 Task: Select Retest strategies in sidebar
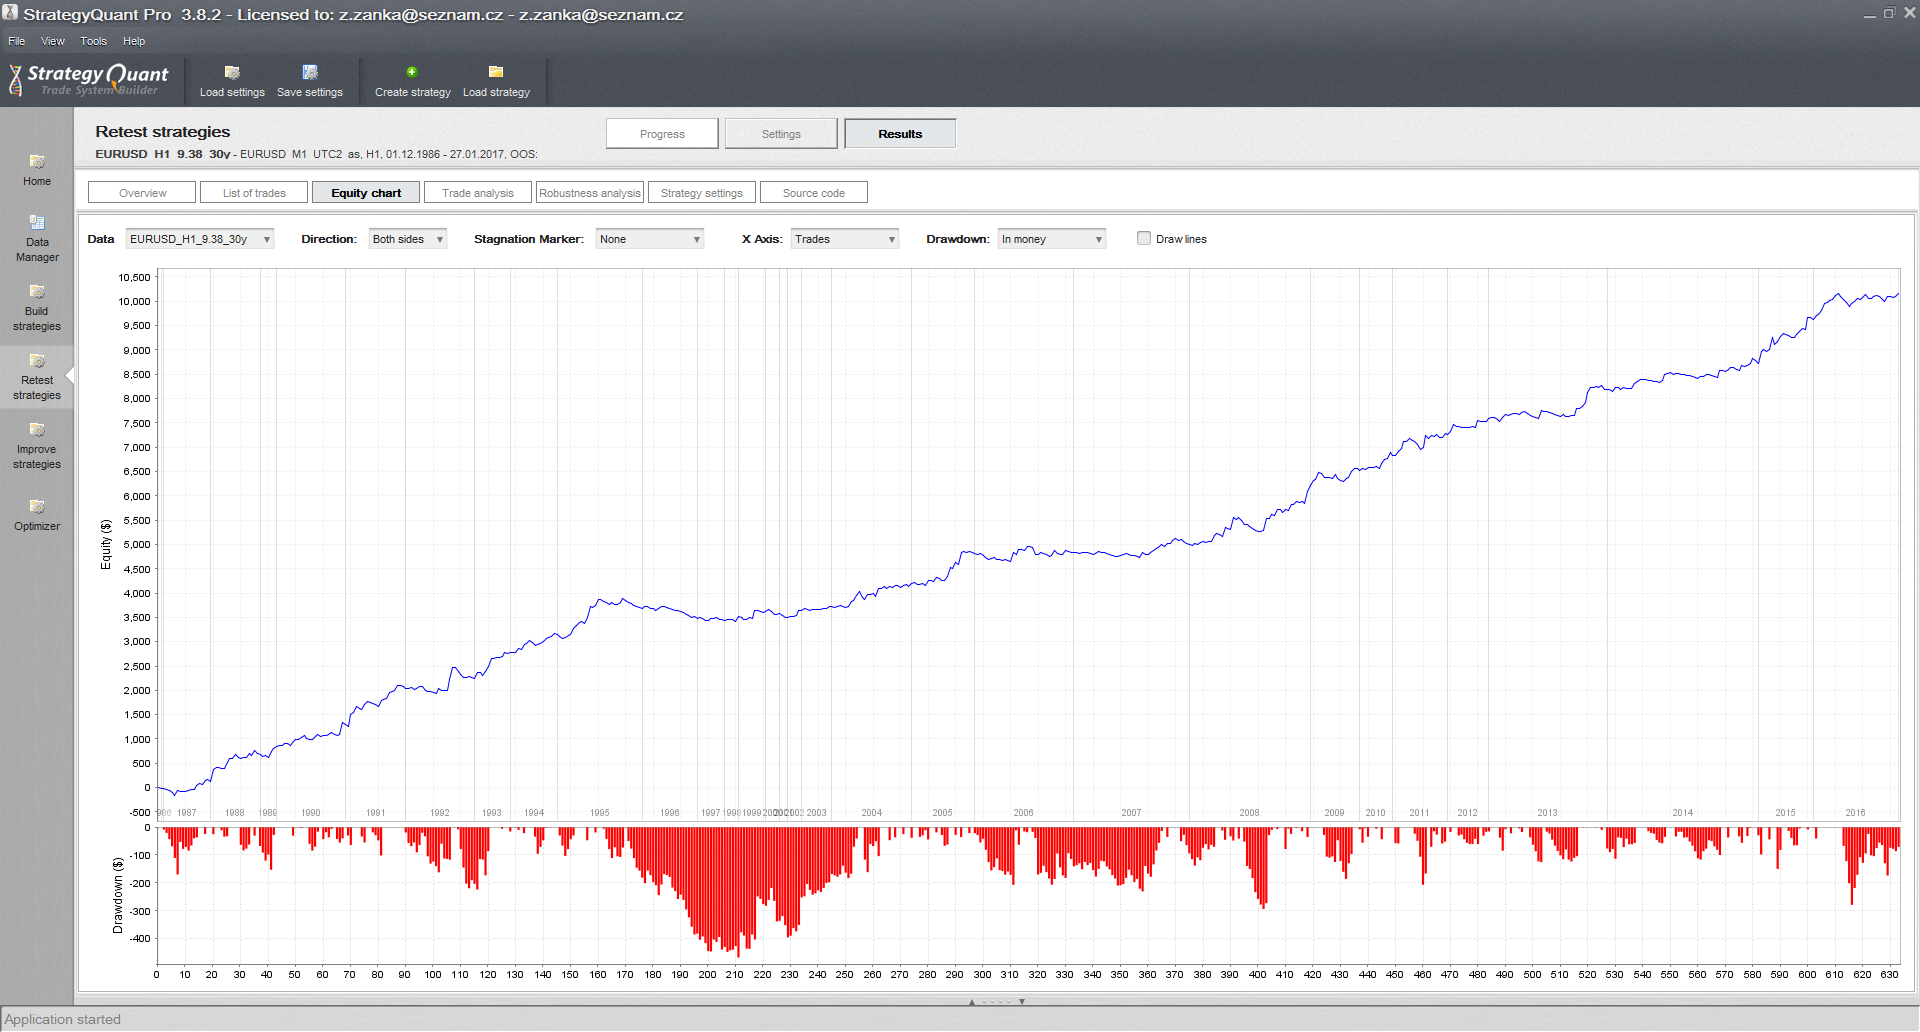point(37,376)
